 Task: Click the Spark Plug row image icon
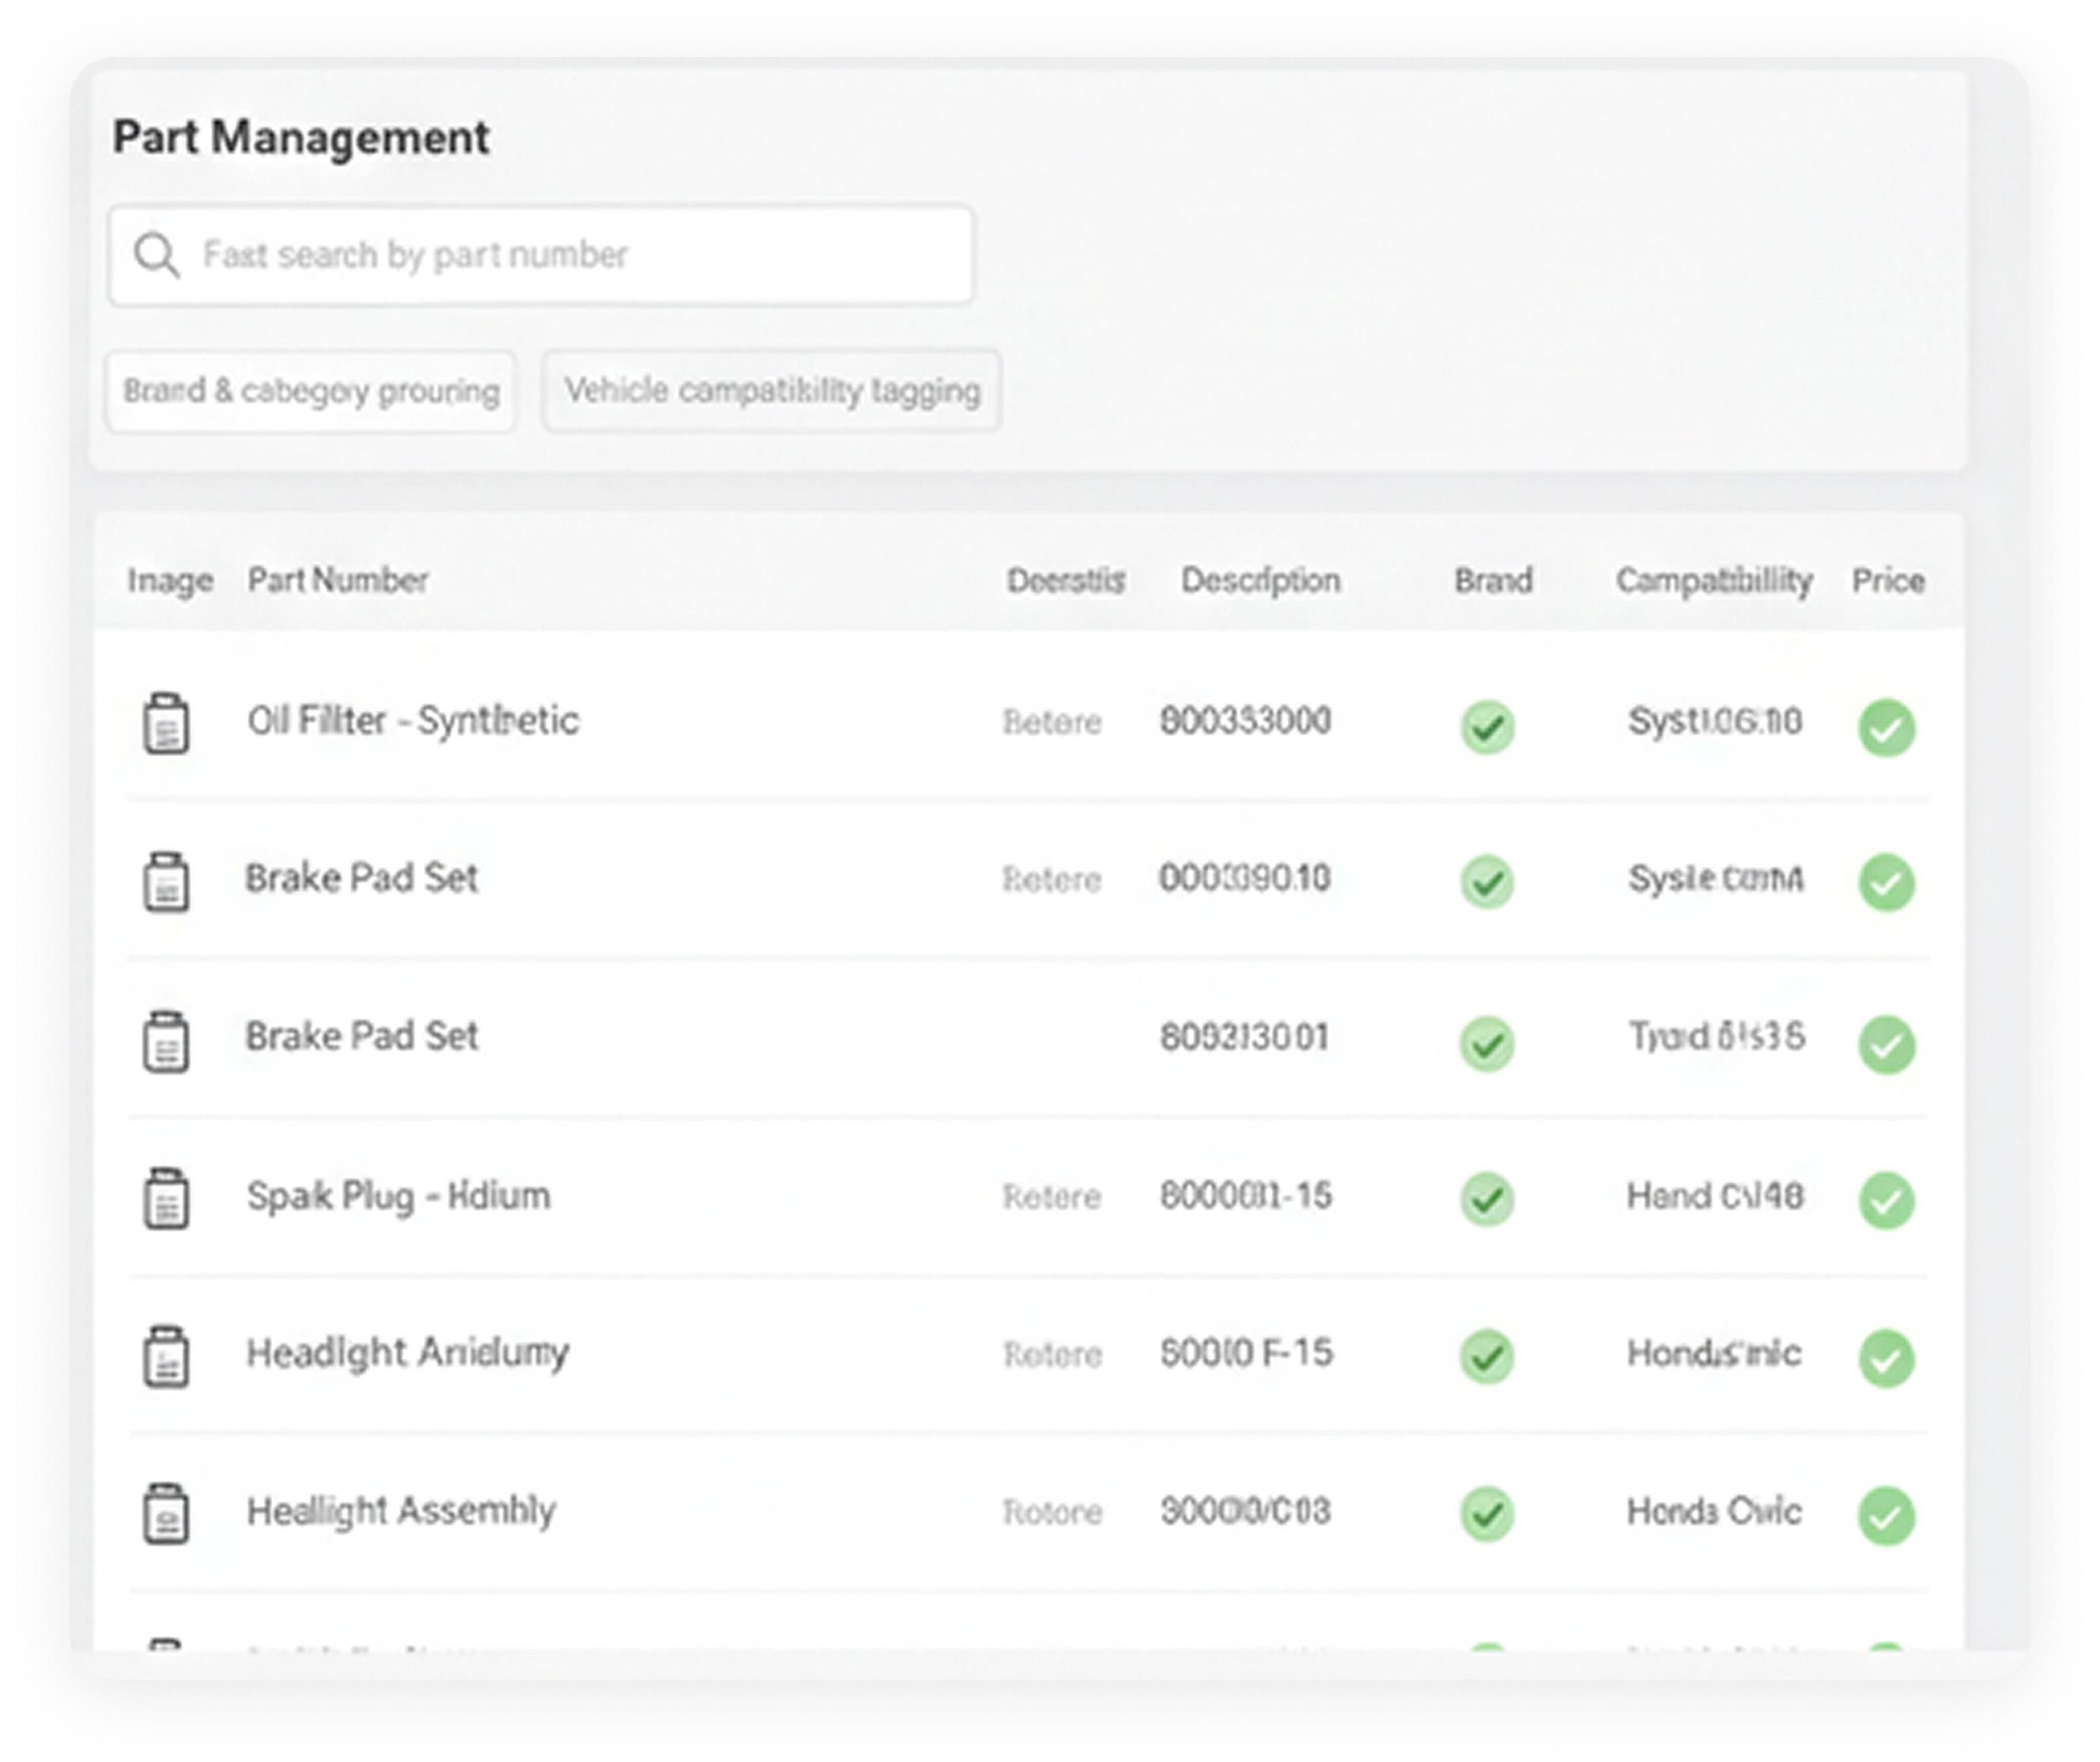[x=166, y=1197]
